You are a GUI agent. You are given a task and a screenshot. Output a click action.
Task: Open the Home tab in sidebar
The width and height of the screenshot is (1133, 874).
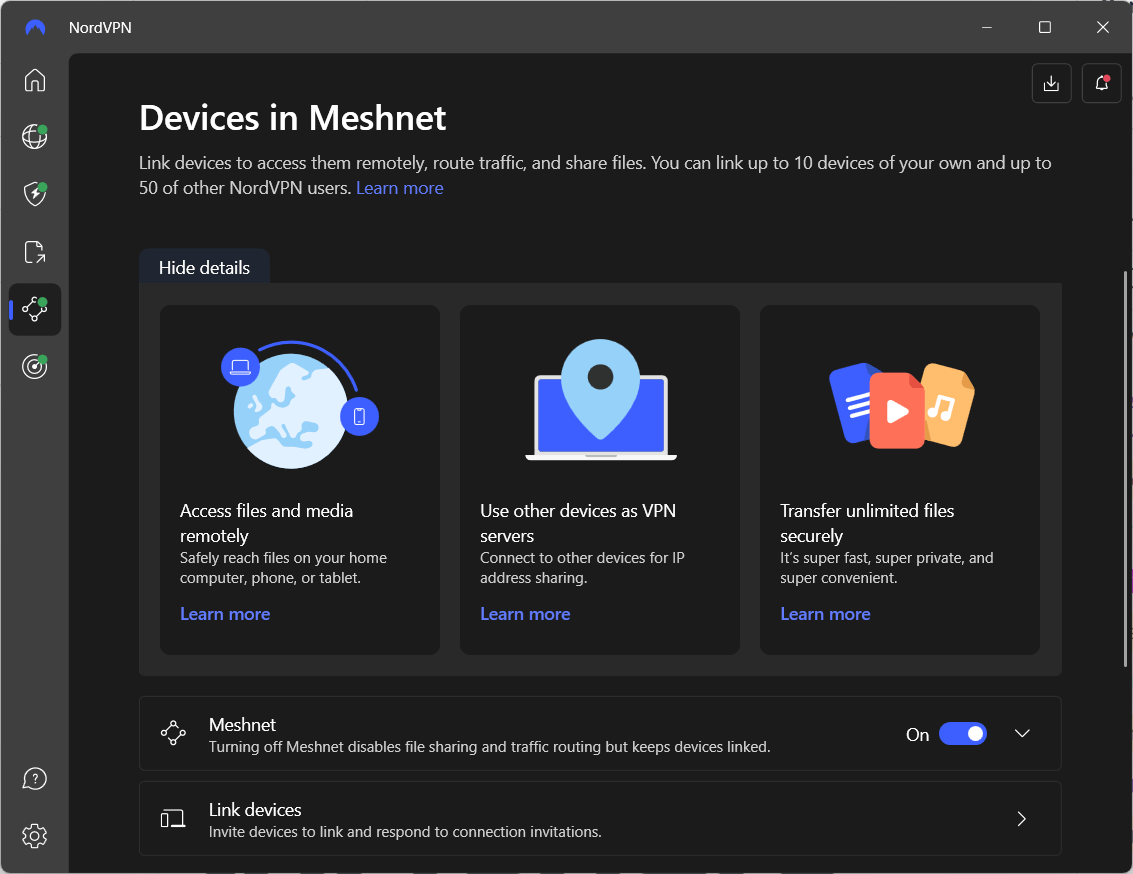pos(35,80)
